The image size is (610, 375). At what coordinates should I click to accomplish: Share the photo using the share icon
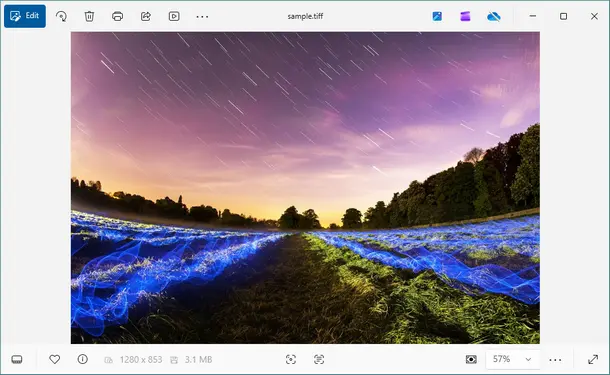(145, 16)
